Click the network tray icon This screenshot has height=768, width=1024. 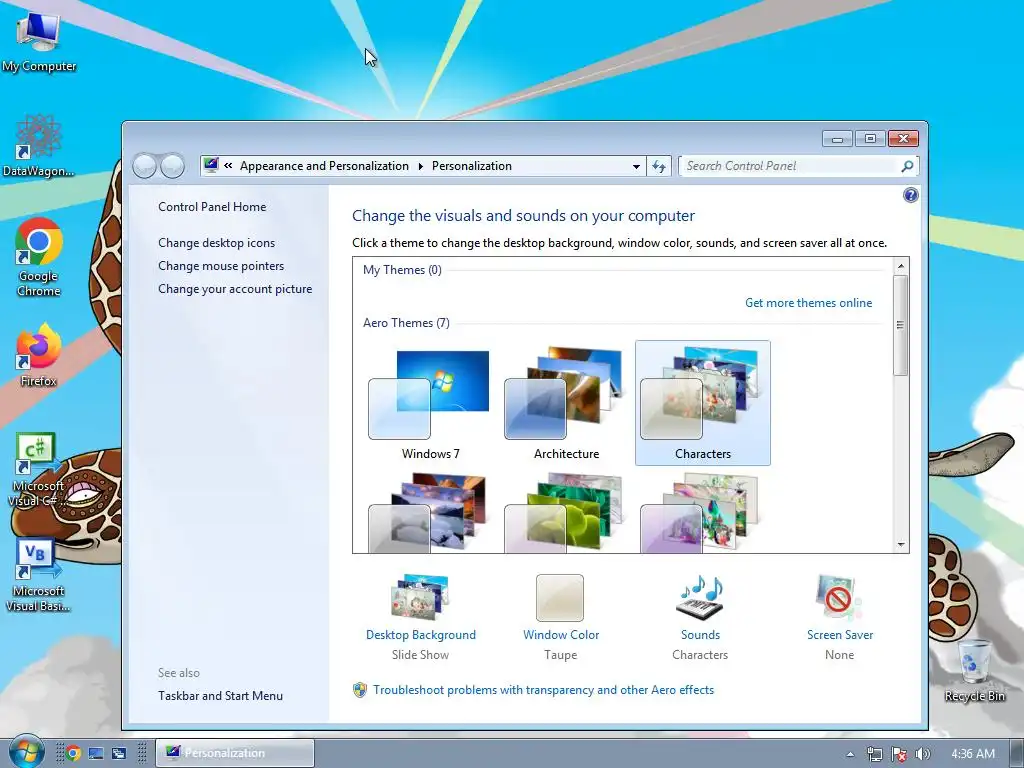pos(874,754)
